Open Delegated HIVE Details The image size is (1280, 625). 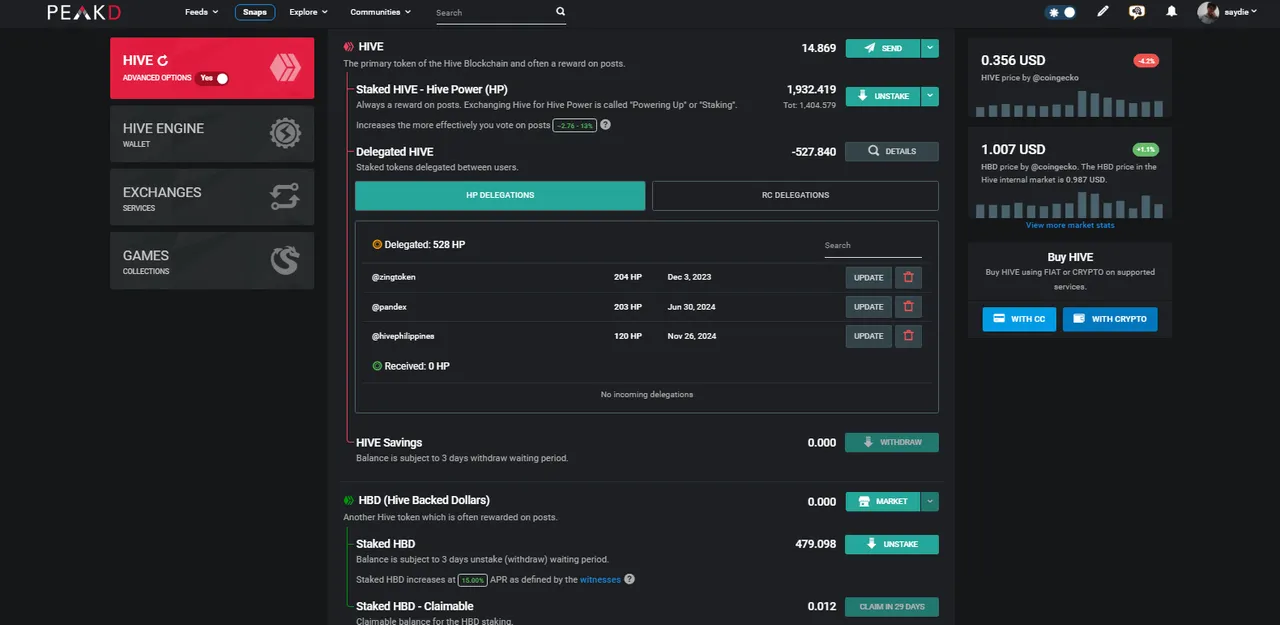892,151
